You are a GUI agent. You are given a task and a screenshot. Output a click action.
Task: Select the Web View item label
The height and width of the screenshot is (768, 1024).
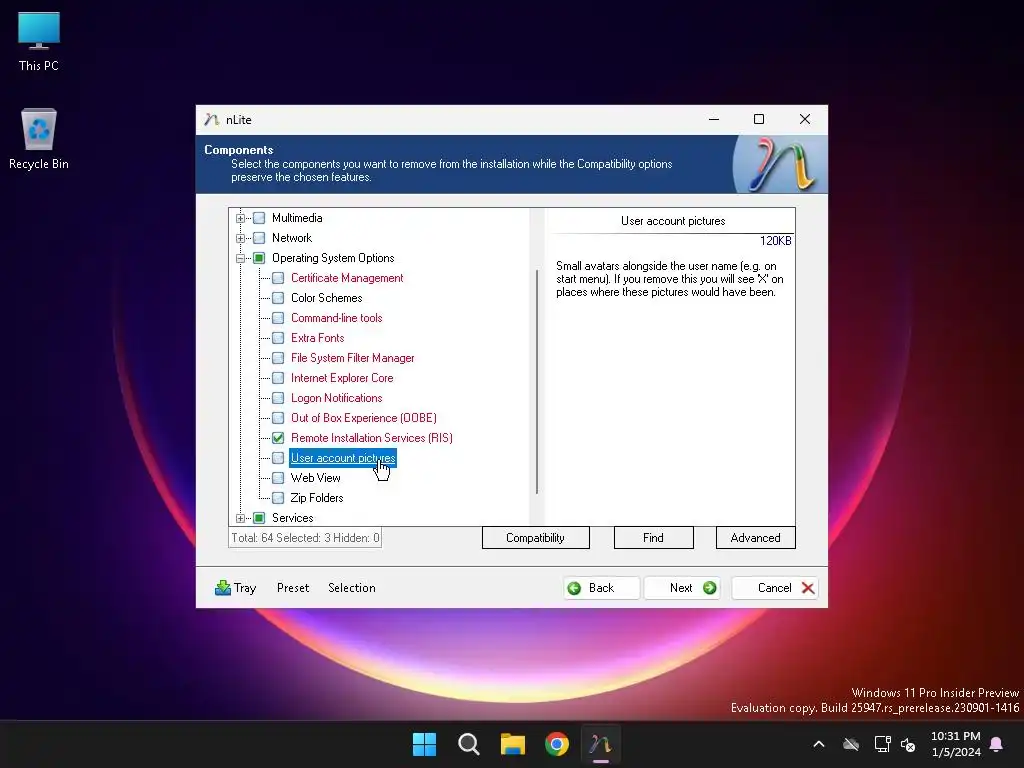(315, 478)
